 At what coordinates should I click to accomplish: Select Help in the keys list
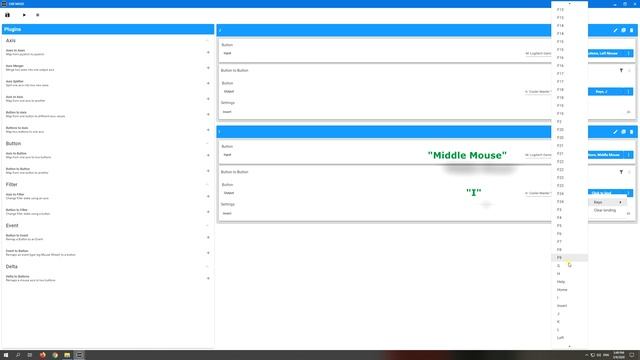pyautogui.click(x=569, y=282)
